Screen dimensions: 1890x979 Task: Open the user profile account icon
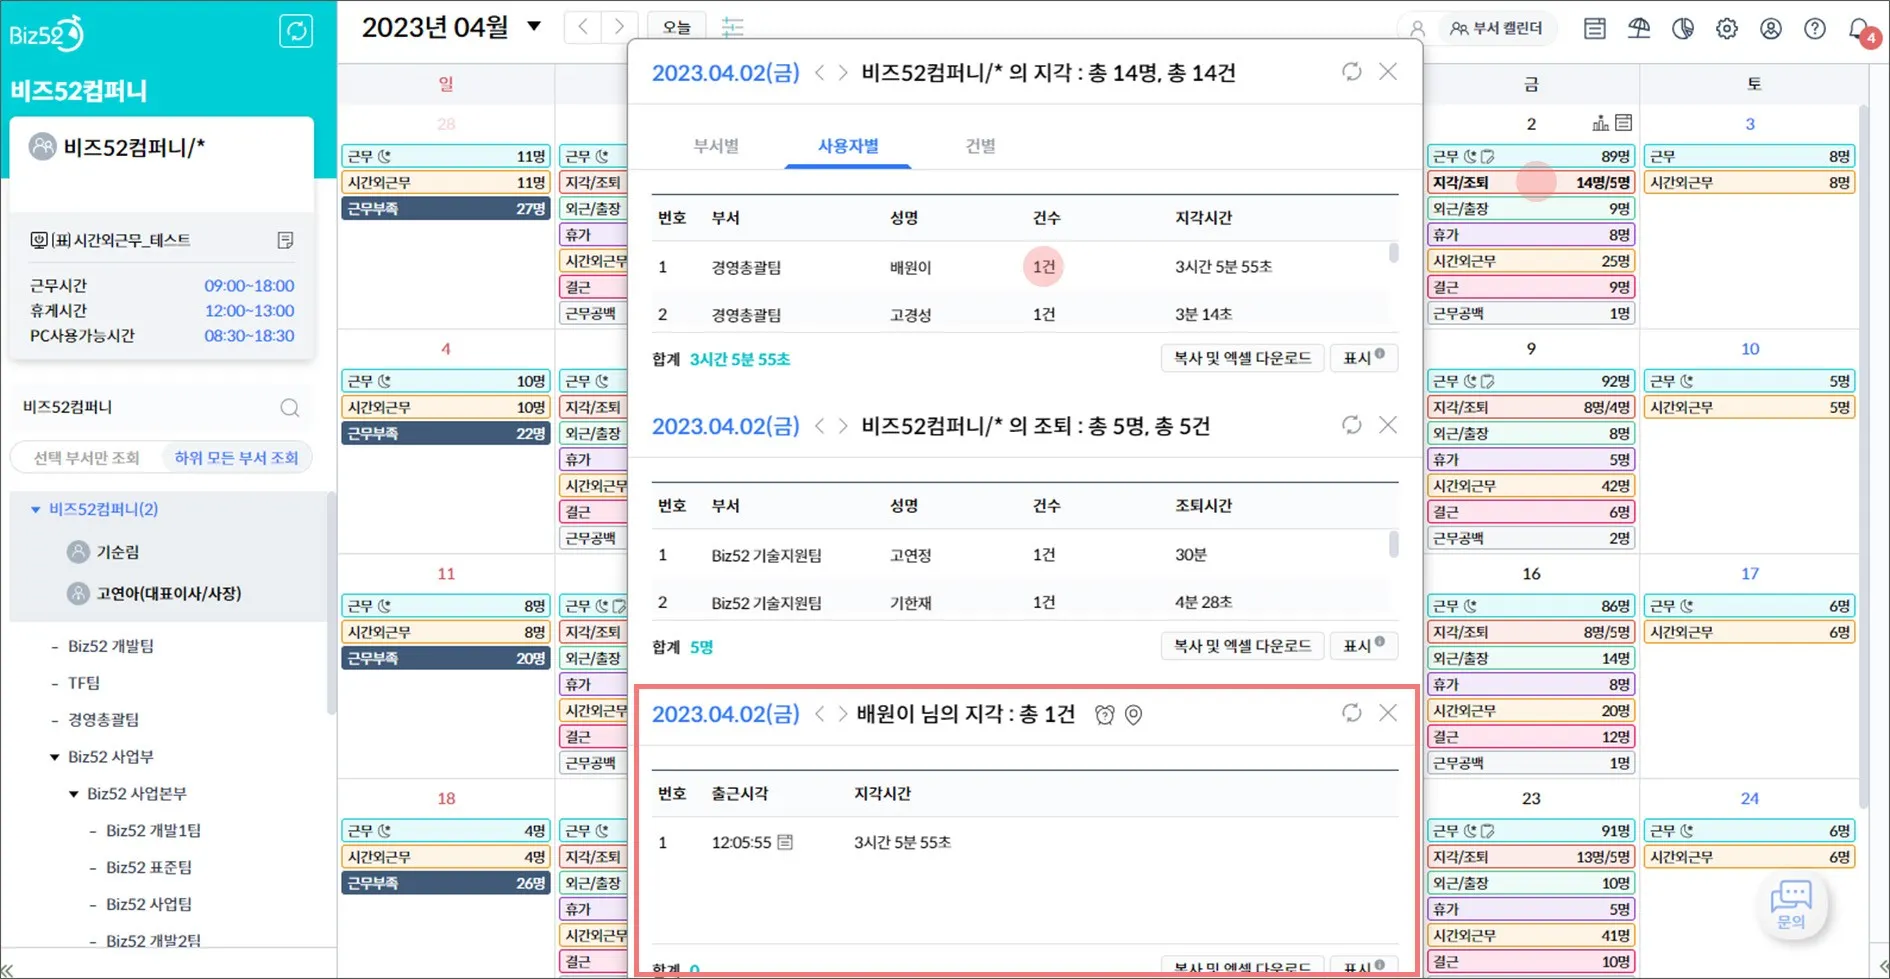(x=1771, y=28)
